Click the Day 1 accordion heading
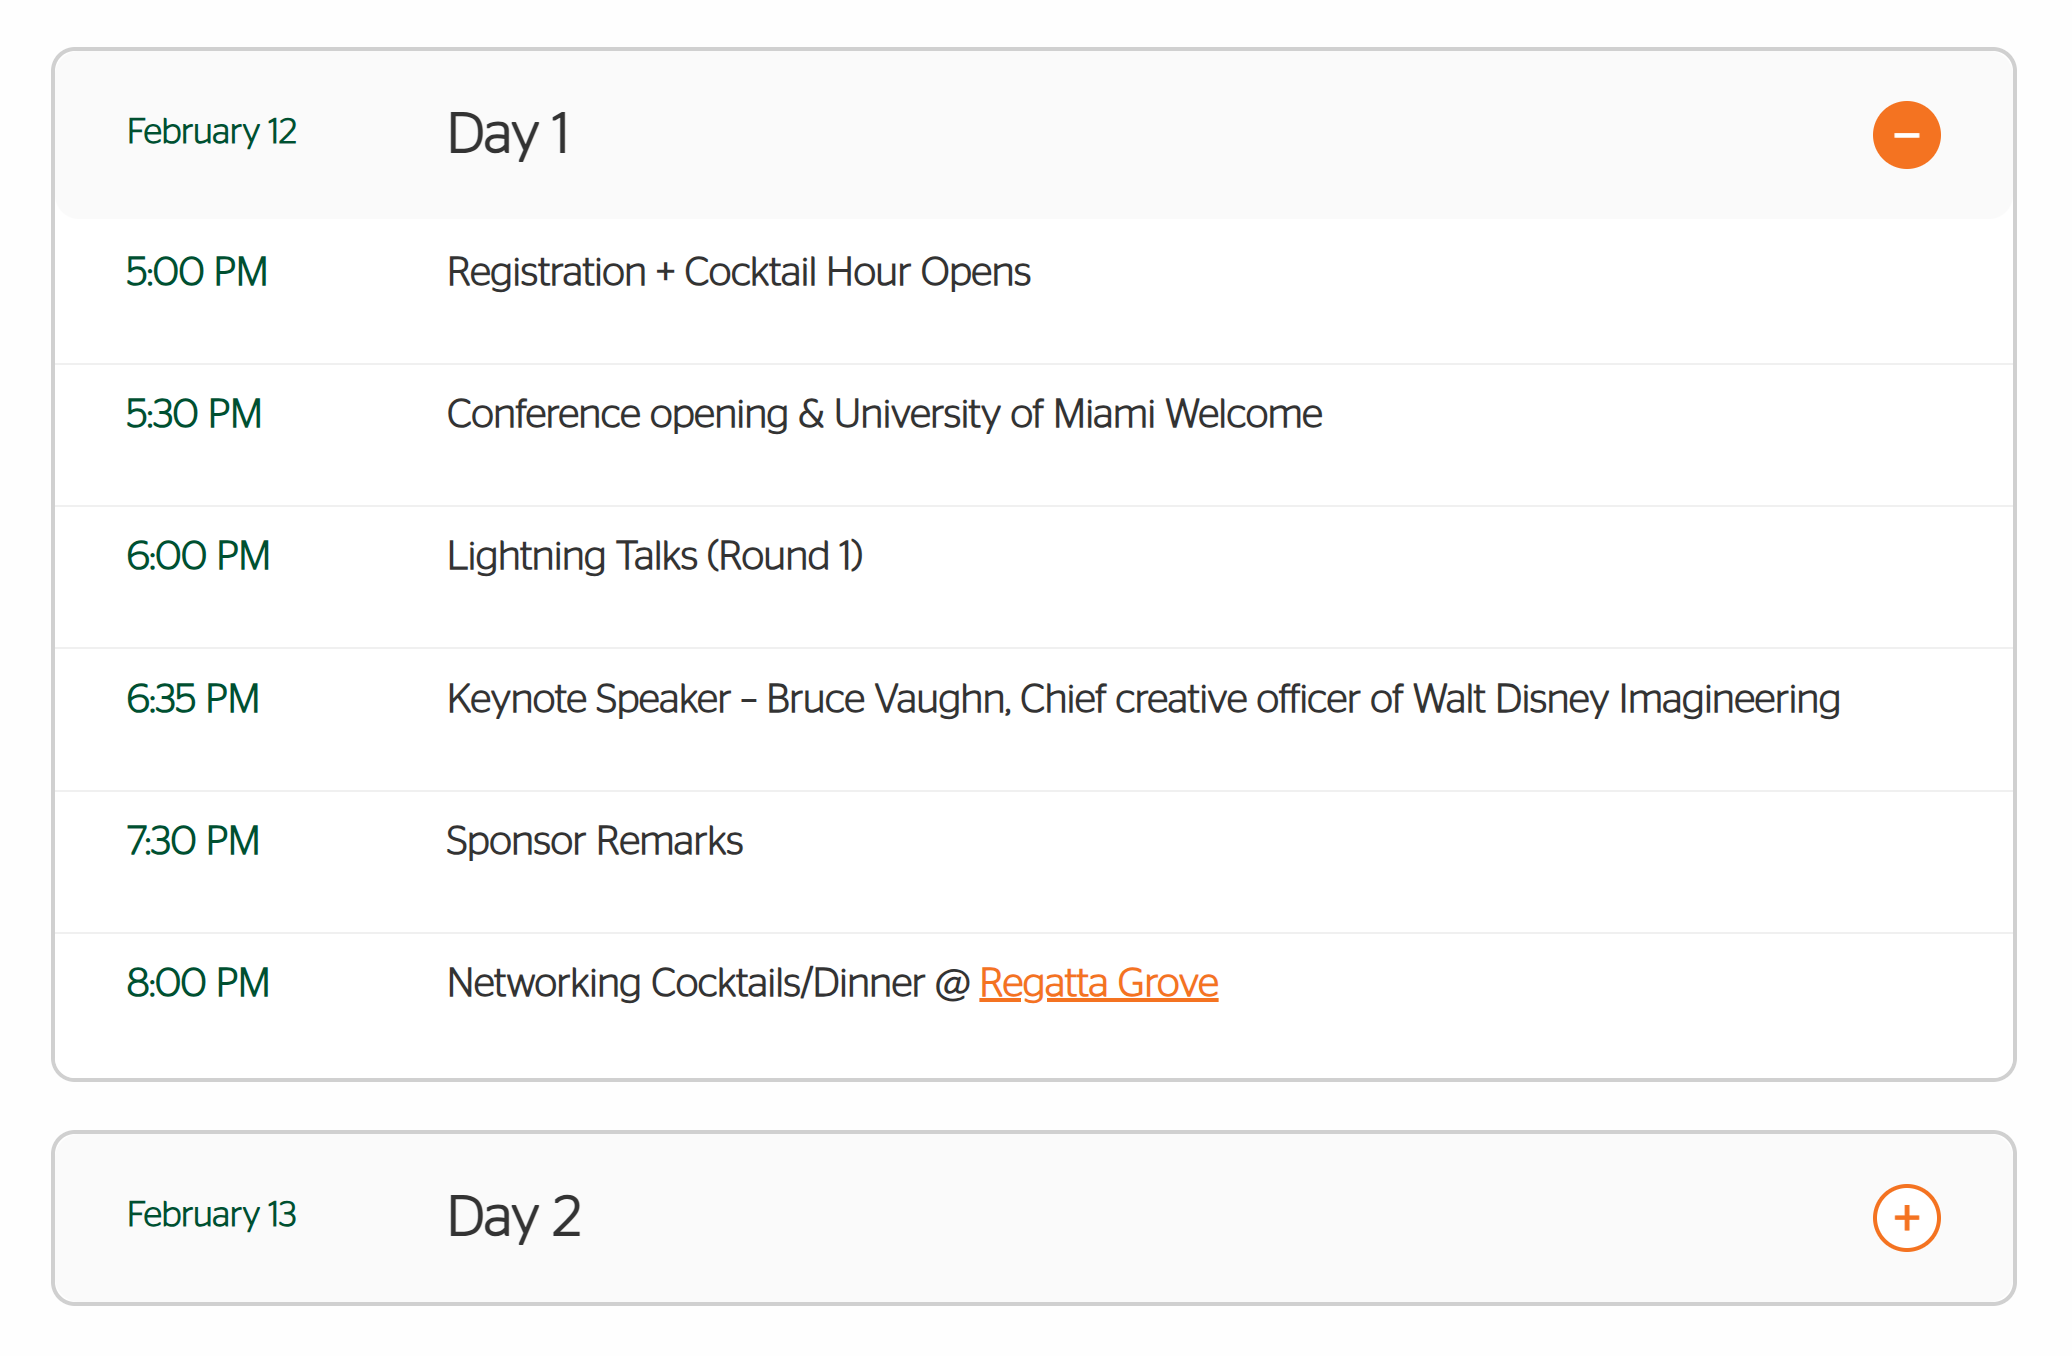The image size is (2072, 1356). (508, 134)
